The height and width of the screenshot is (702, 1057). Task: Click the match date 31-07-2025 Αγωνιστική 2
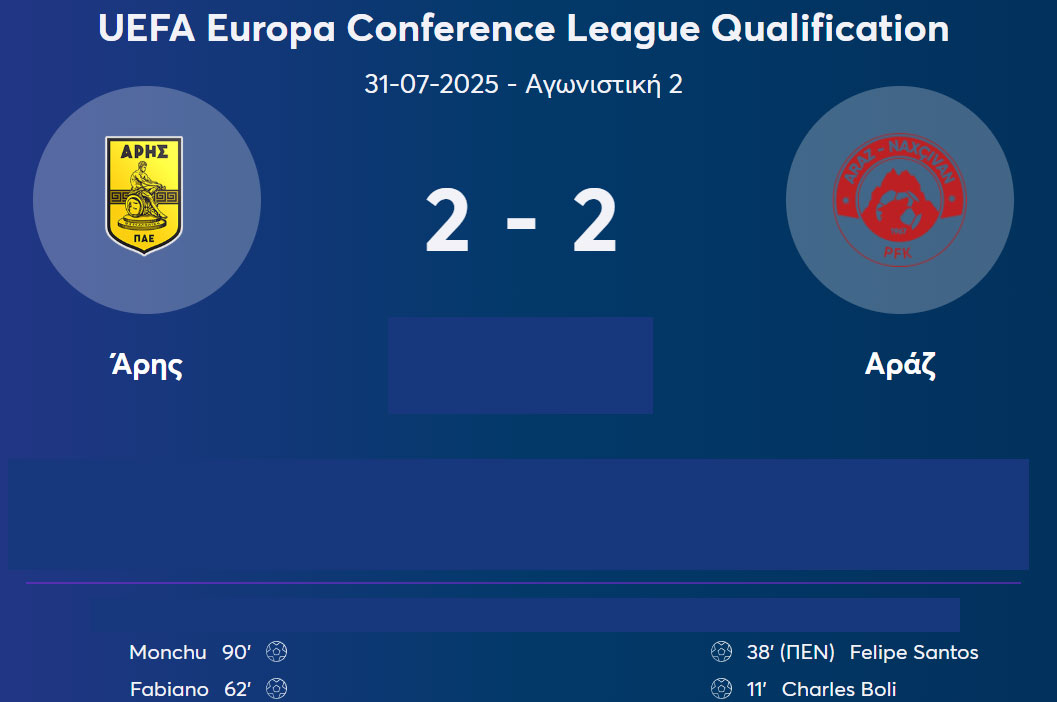(x=524, y=84)
